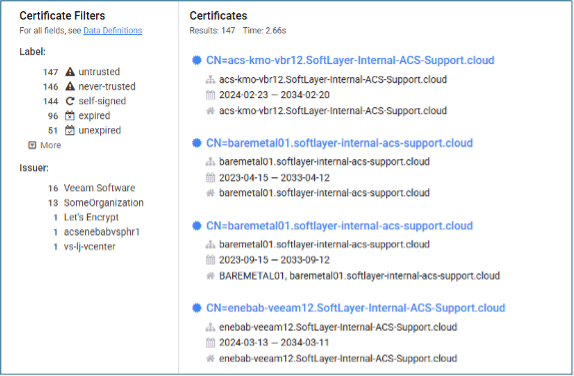Viewport: 574px width, 376px height.
Task: Click the Certificates heading
Action: [x=218, y=16]
